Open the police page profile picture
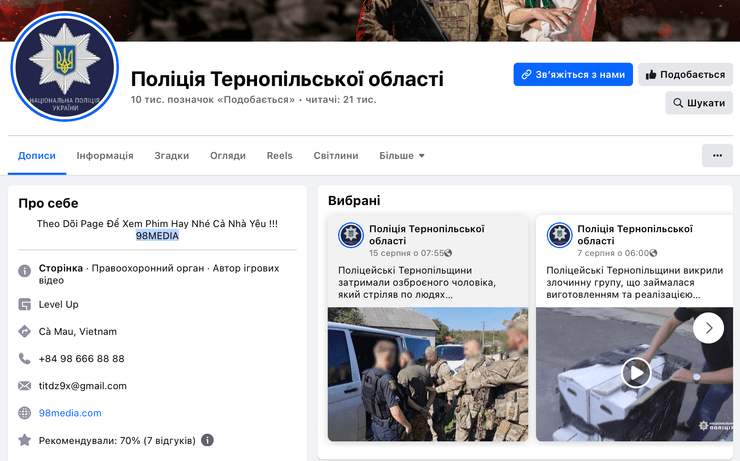The width and height of the screenshot is (740, 461). [x=64, y=67]
